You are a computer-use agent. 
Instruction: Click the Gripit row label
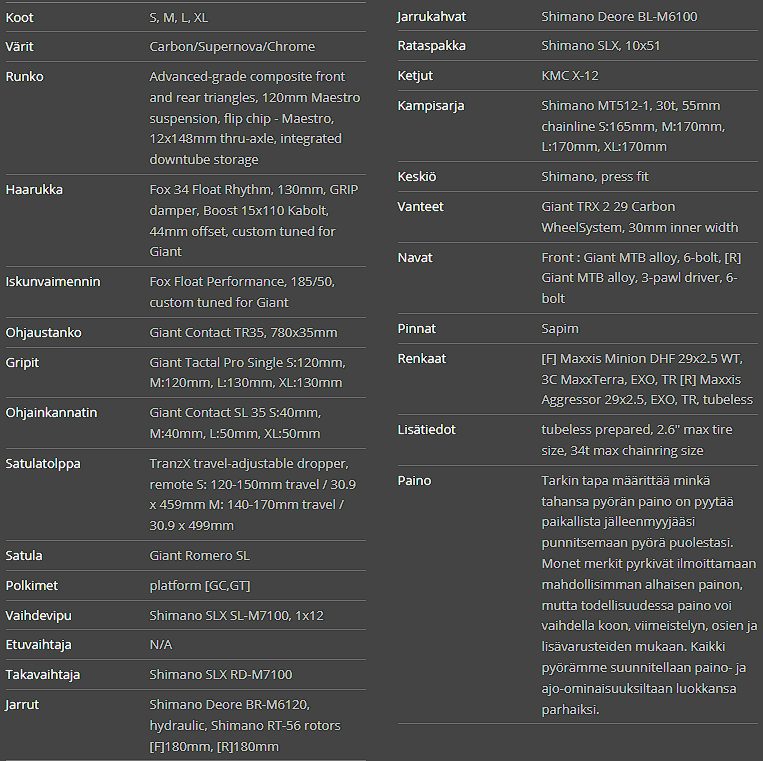coord(22,363)
